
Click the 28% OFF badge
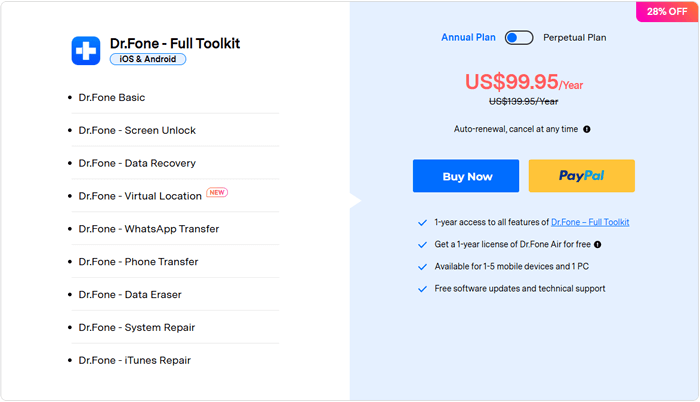point(667,12)
